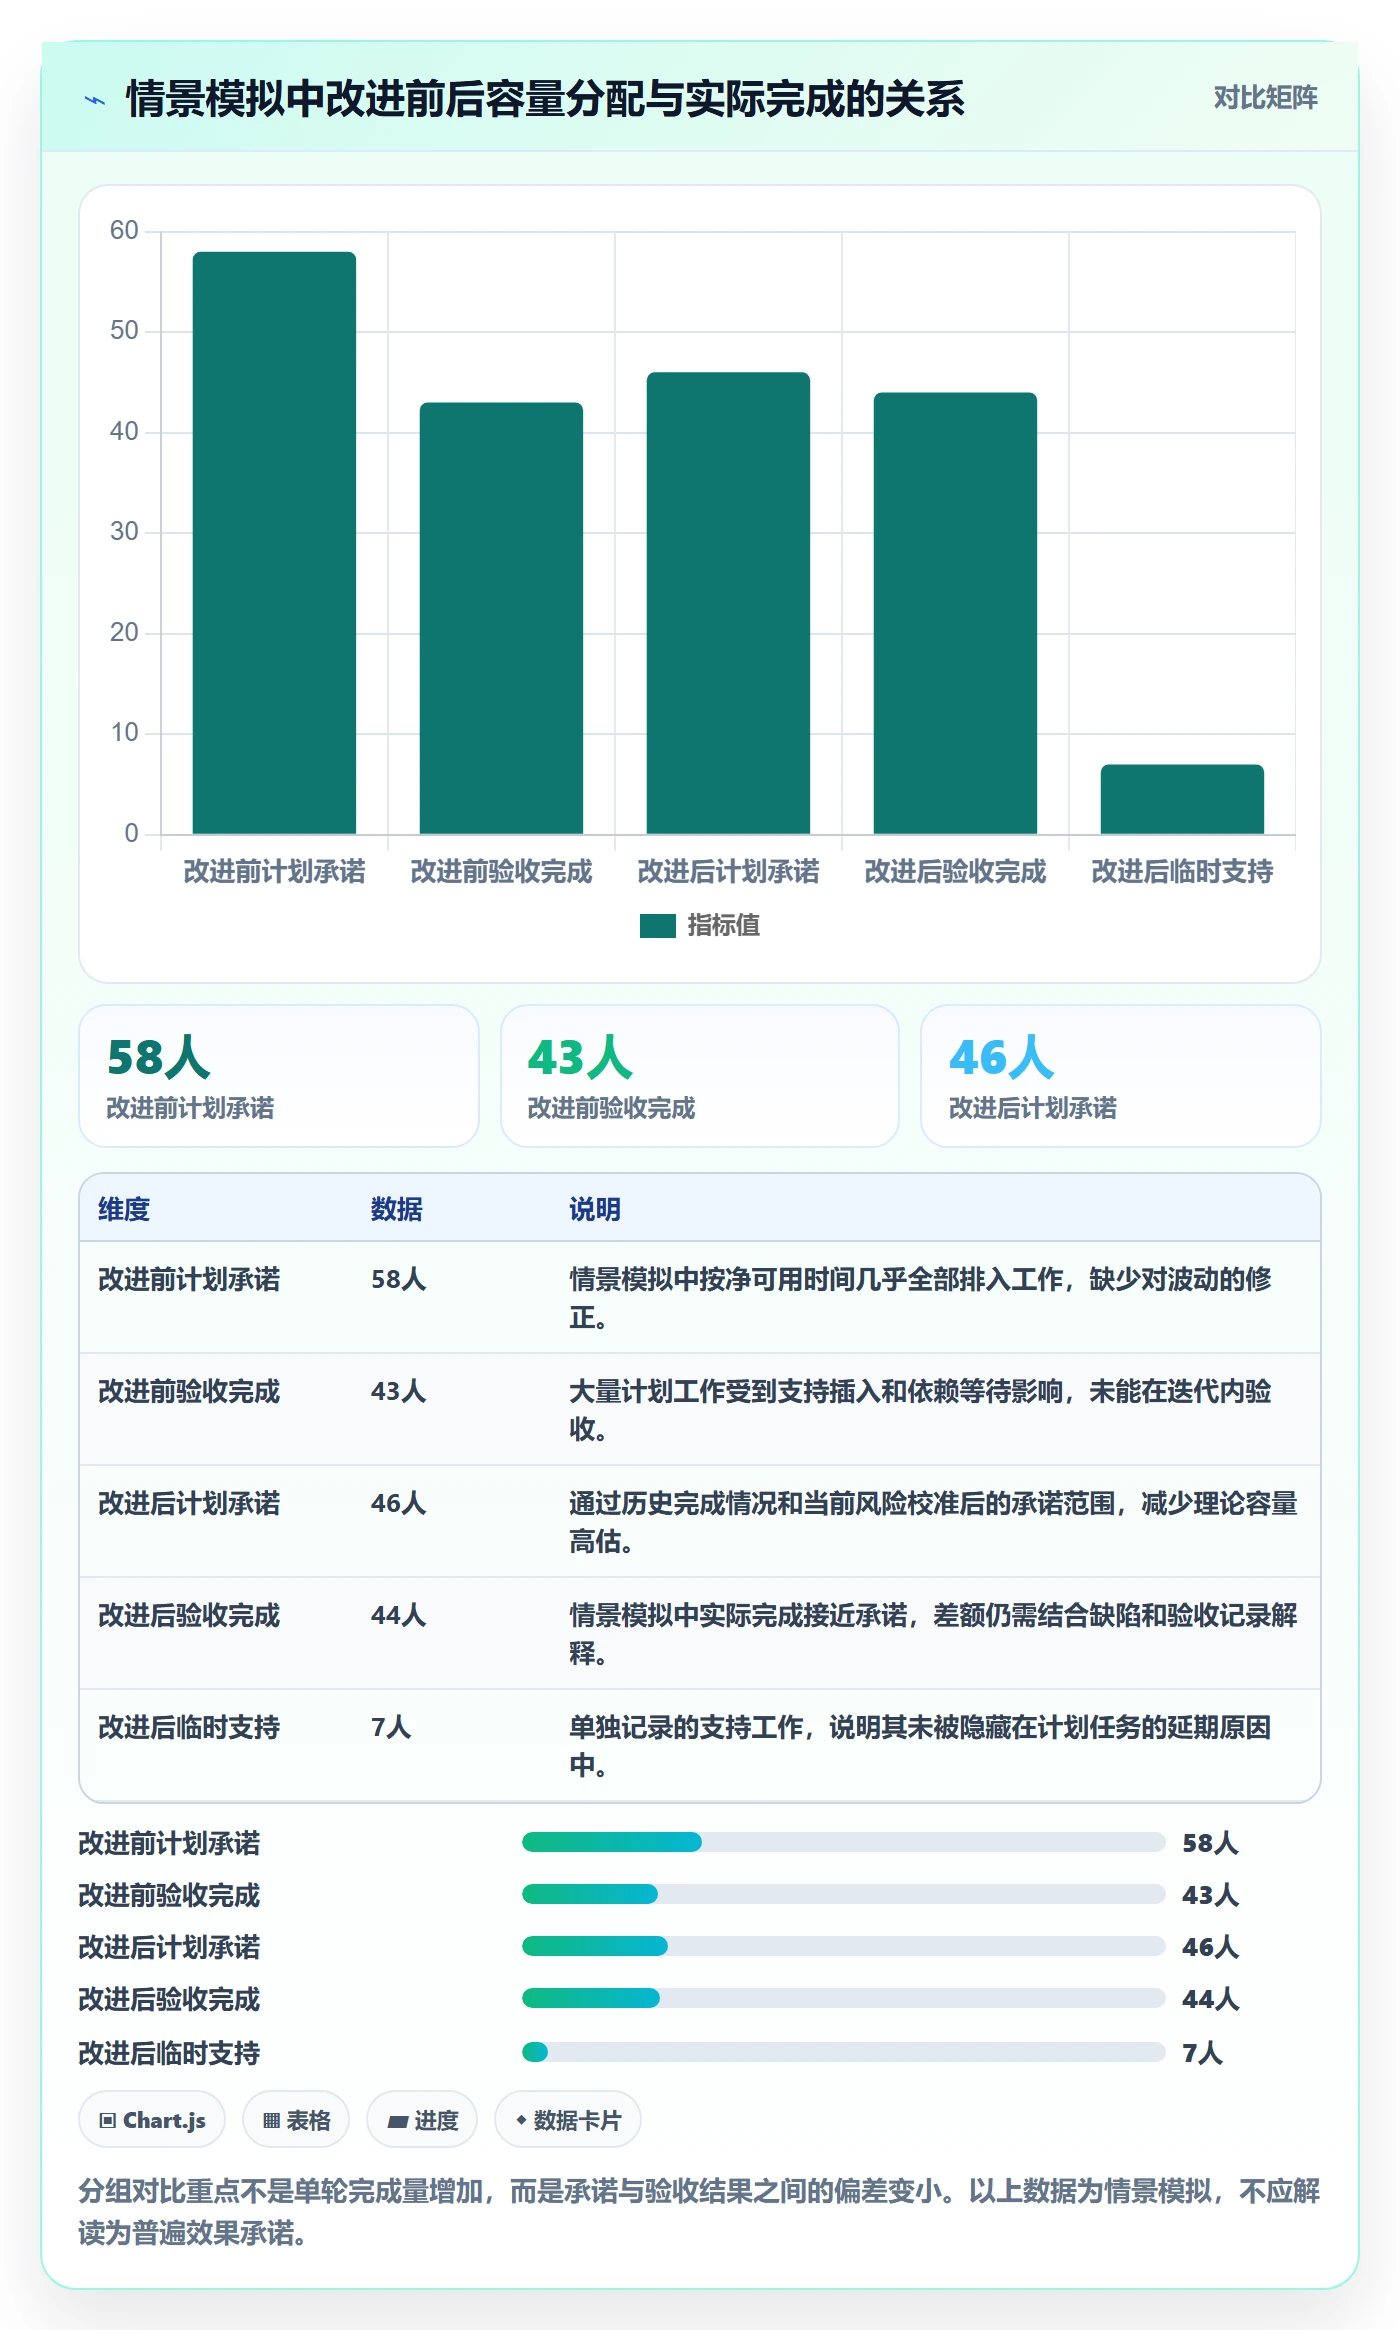Screen dimensions: 1400x2330
Task: Click the description text for 改进后临时支持 row
Action: [920, 1746]
